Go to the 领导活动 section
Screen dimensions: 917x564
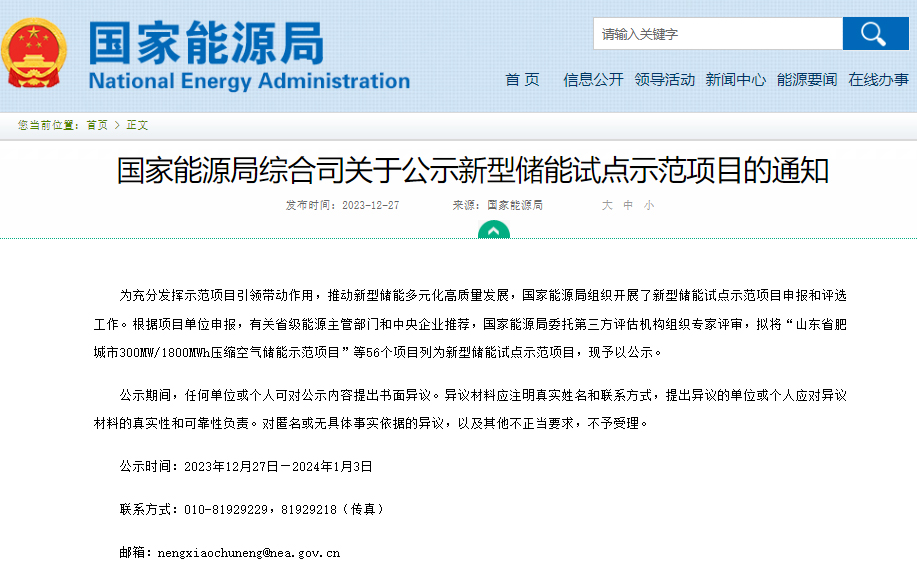(664, 80)
